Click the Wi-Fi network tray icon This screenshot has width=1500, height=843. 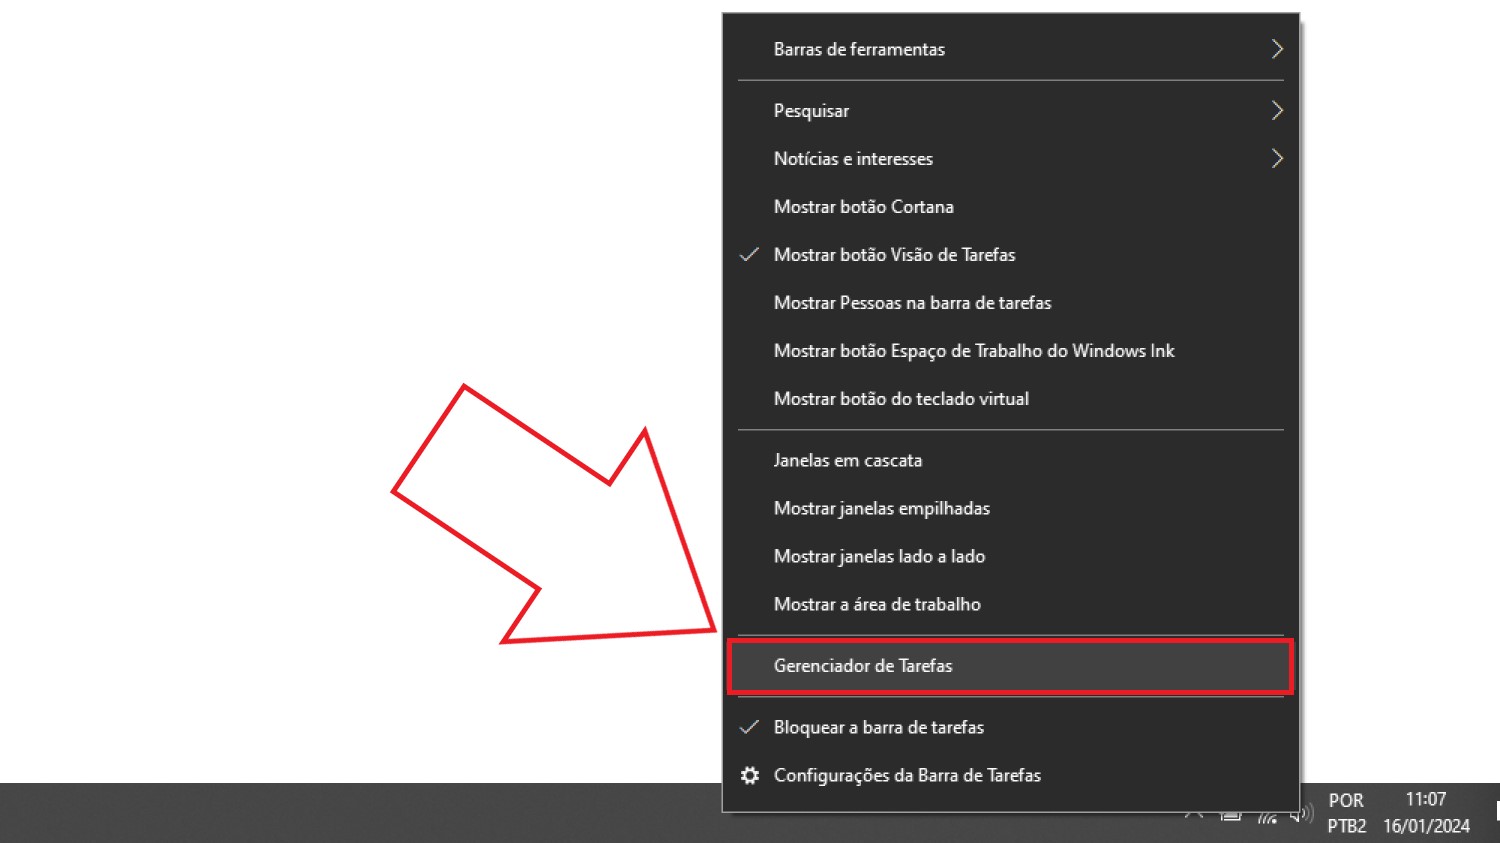[1268, 817]
